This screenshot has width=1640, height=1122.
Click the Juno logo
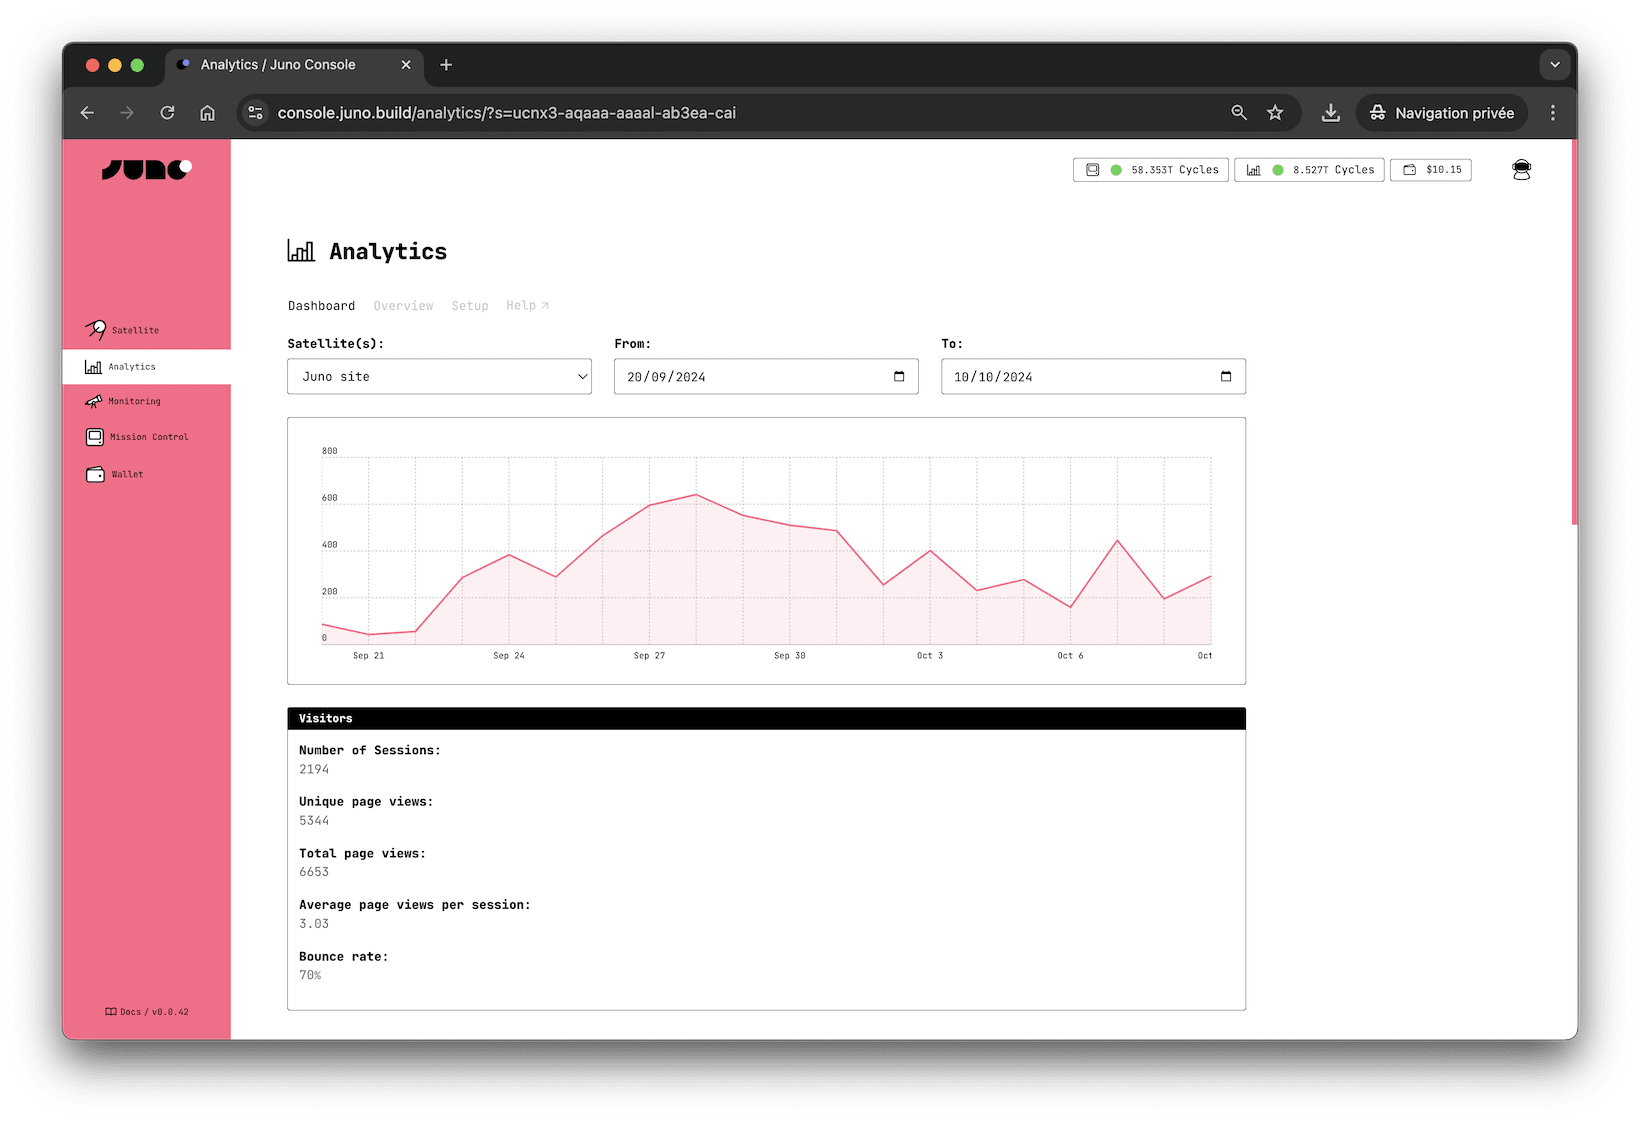pyautogui.click(x=146, y=169)
